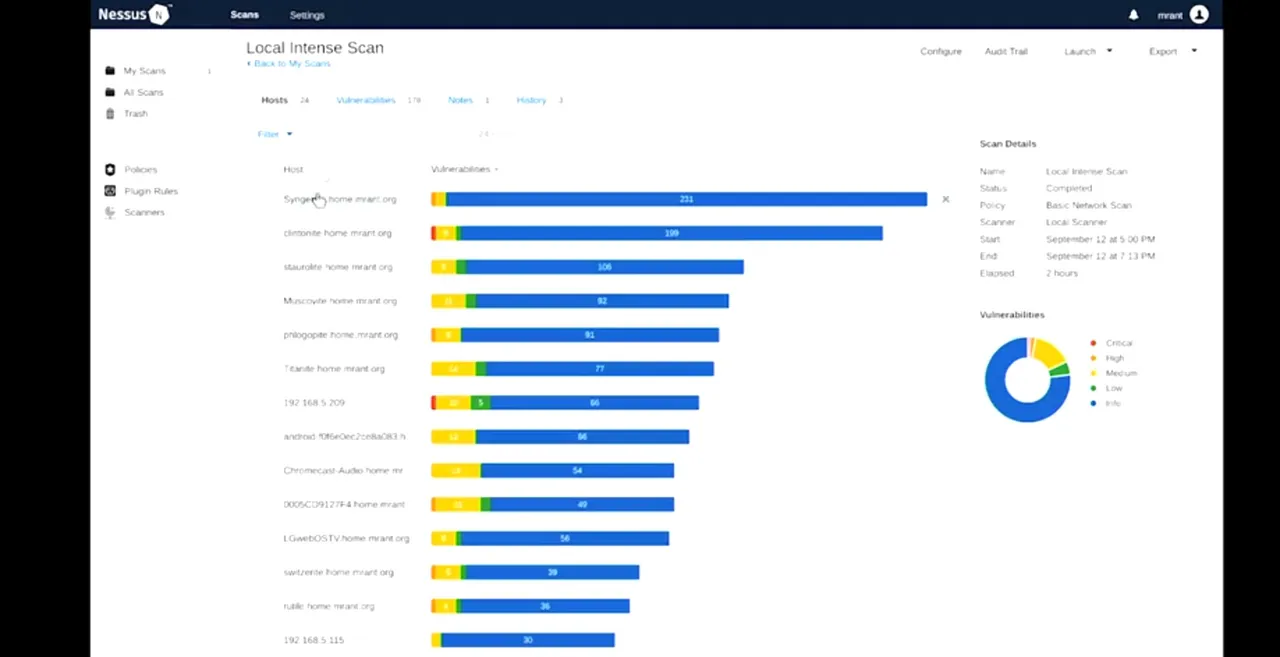Open host clintonite.home.mrant.org
Image resolution: width=1280 pixels, height=657 pixels.
pos(337,233)
